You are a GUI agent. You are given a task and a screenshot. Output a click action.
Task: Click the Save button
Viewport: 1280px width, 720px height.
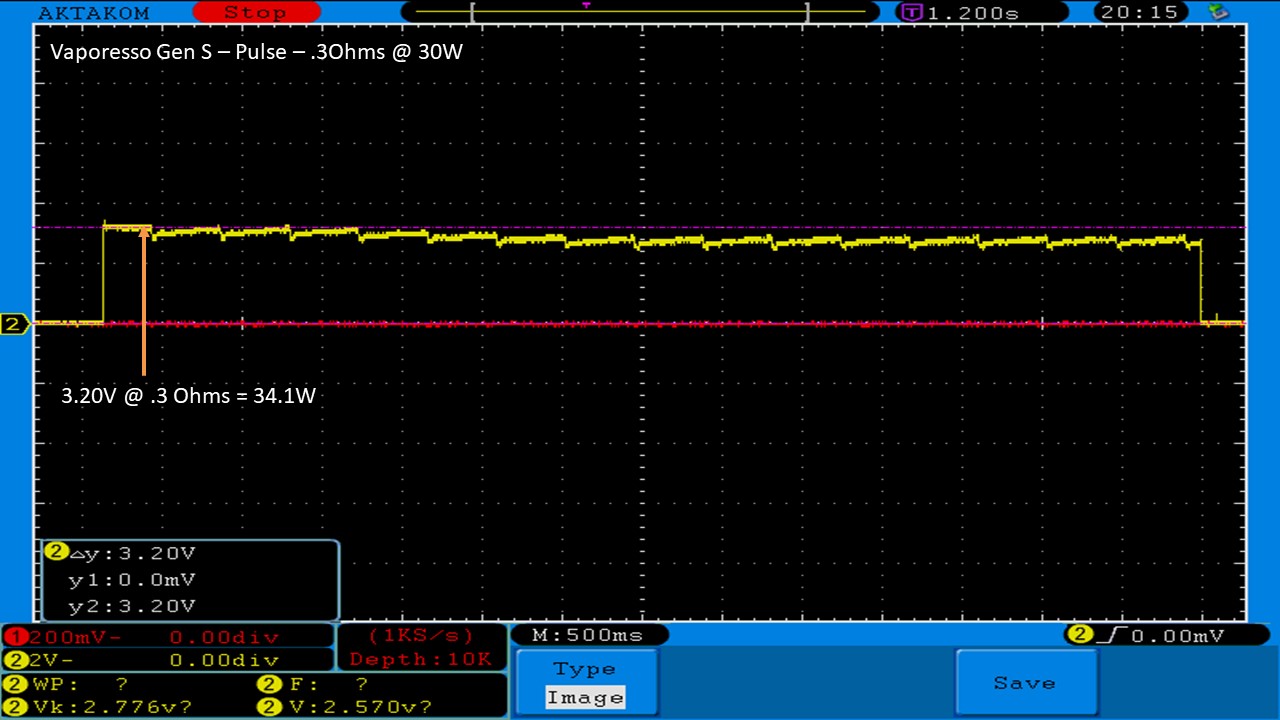click(1025, 683)
